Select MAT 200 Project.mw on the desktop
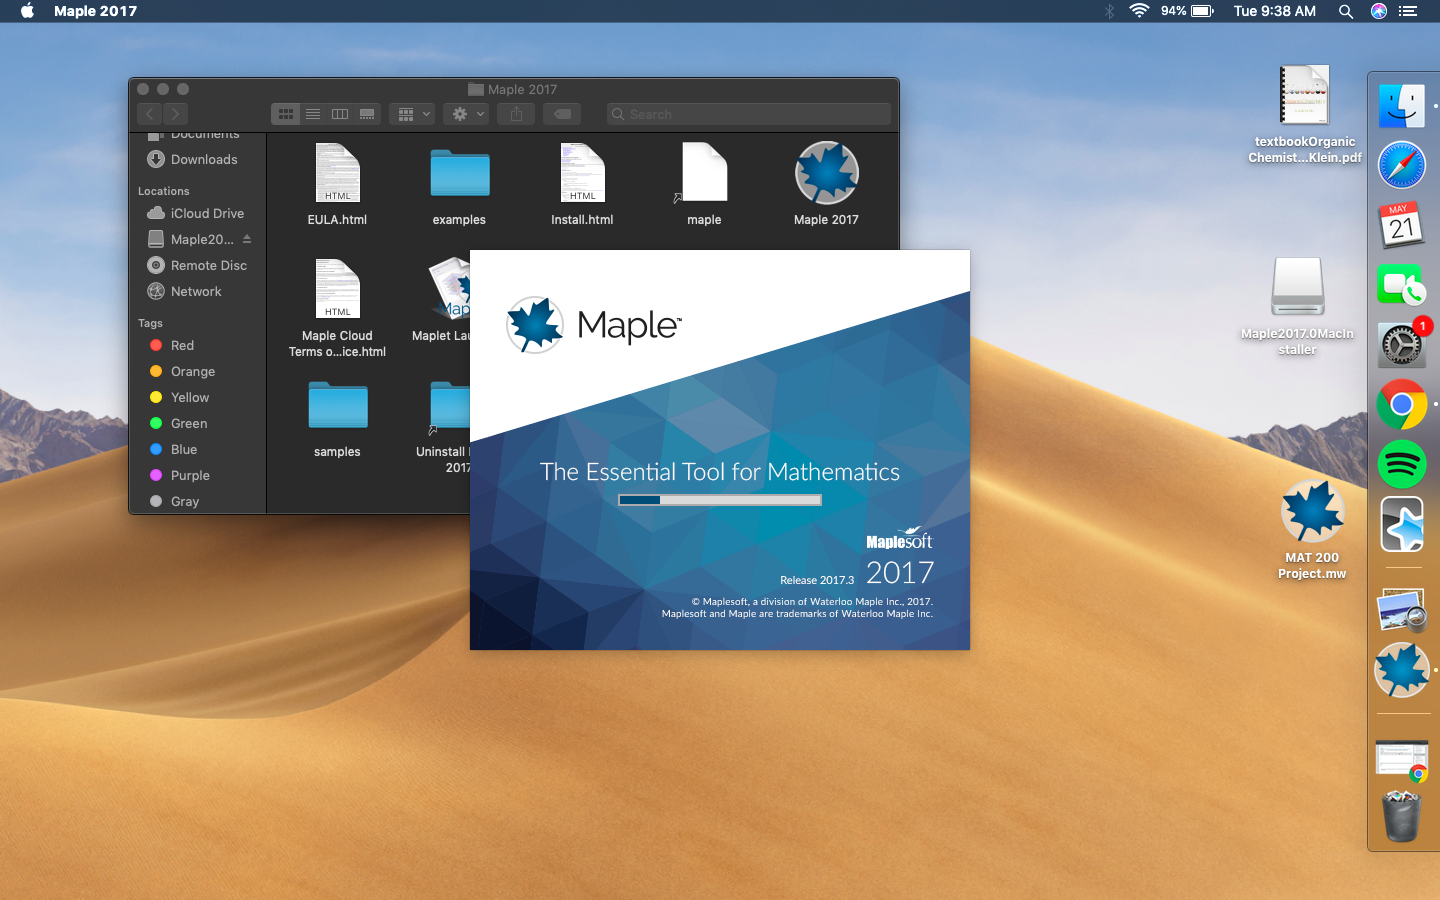This screenshot has width=1440, height=900. click(1312, 510)
